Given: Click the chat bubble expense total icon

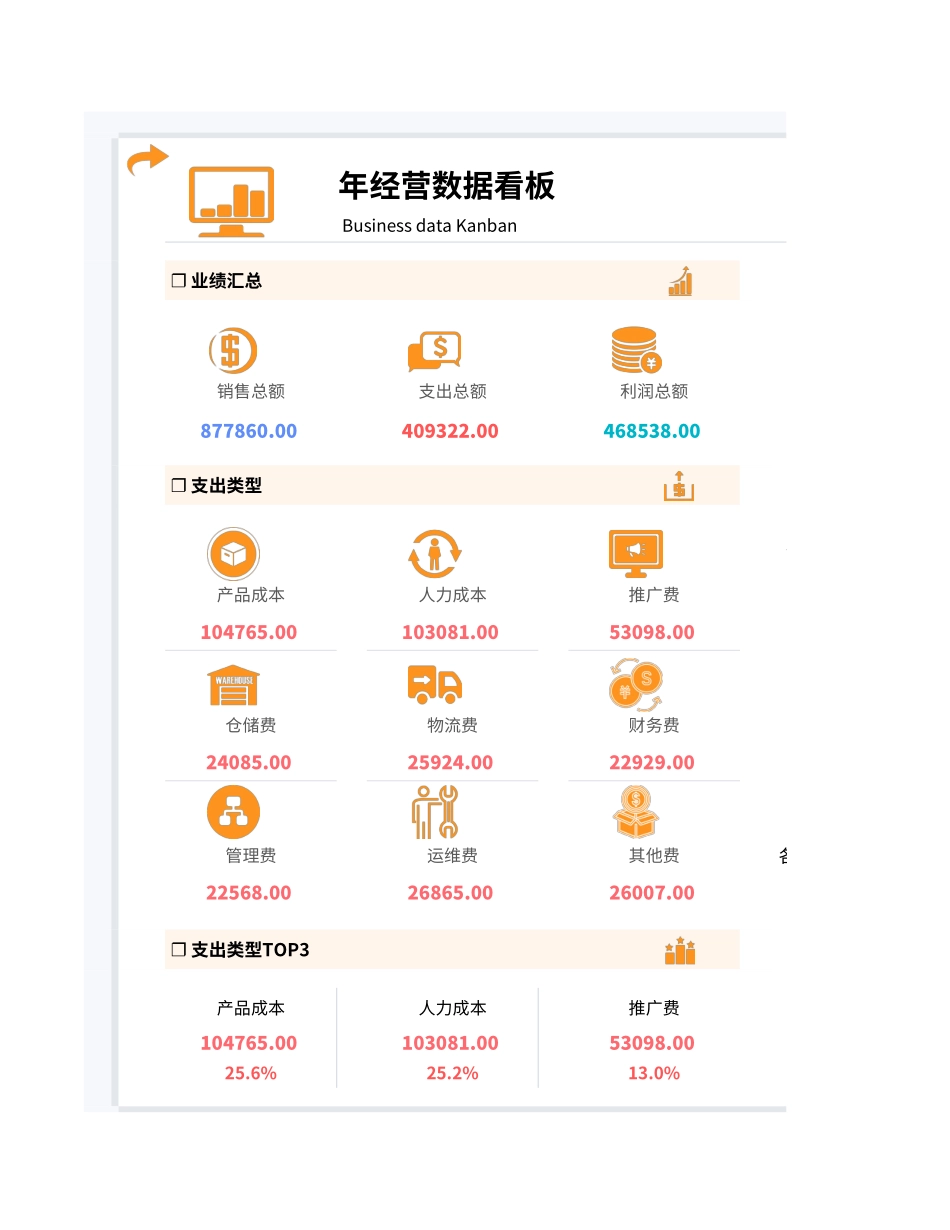Looking at the screenshot, I should click(x=434, y=351).
